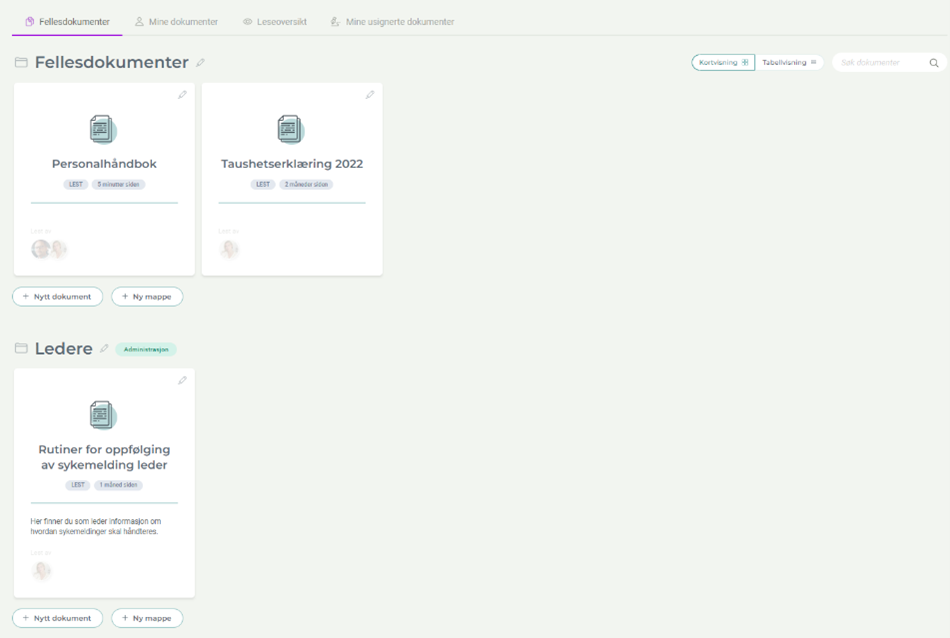Switch to Tabellvisning table view
This screenshot has height=638, width=950.
(789, 62)
